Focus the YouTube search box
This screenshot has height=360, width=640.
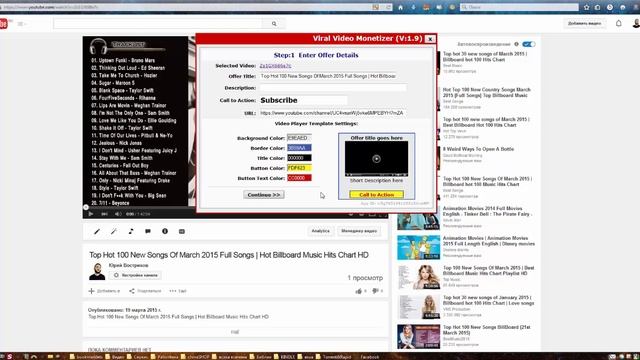point(158,24)
